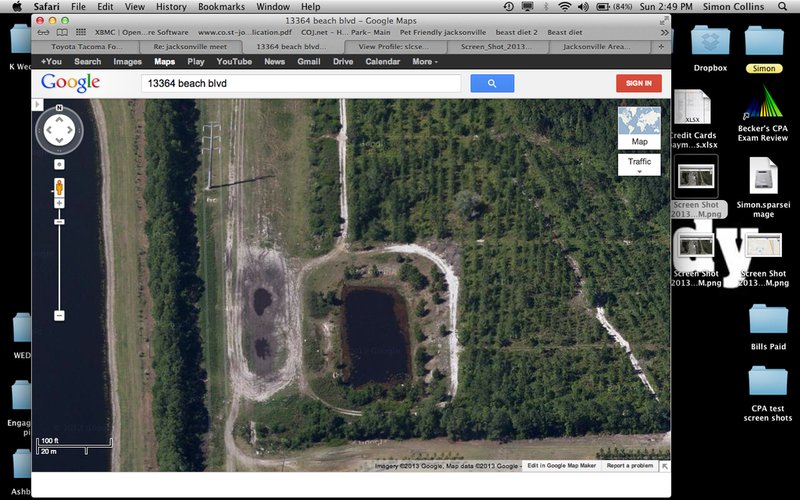Switch to View Profile: slcse... tab
This screenshot has height=500, width=800.
click(394, 46)
